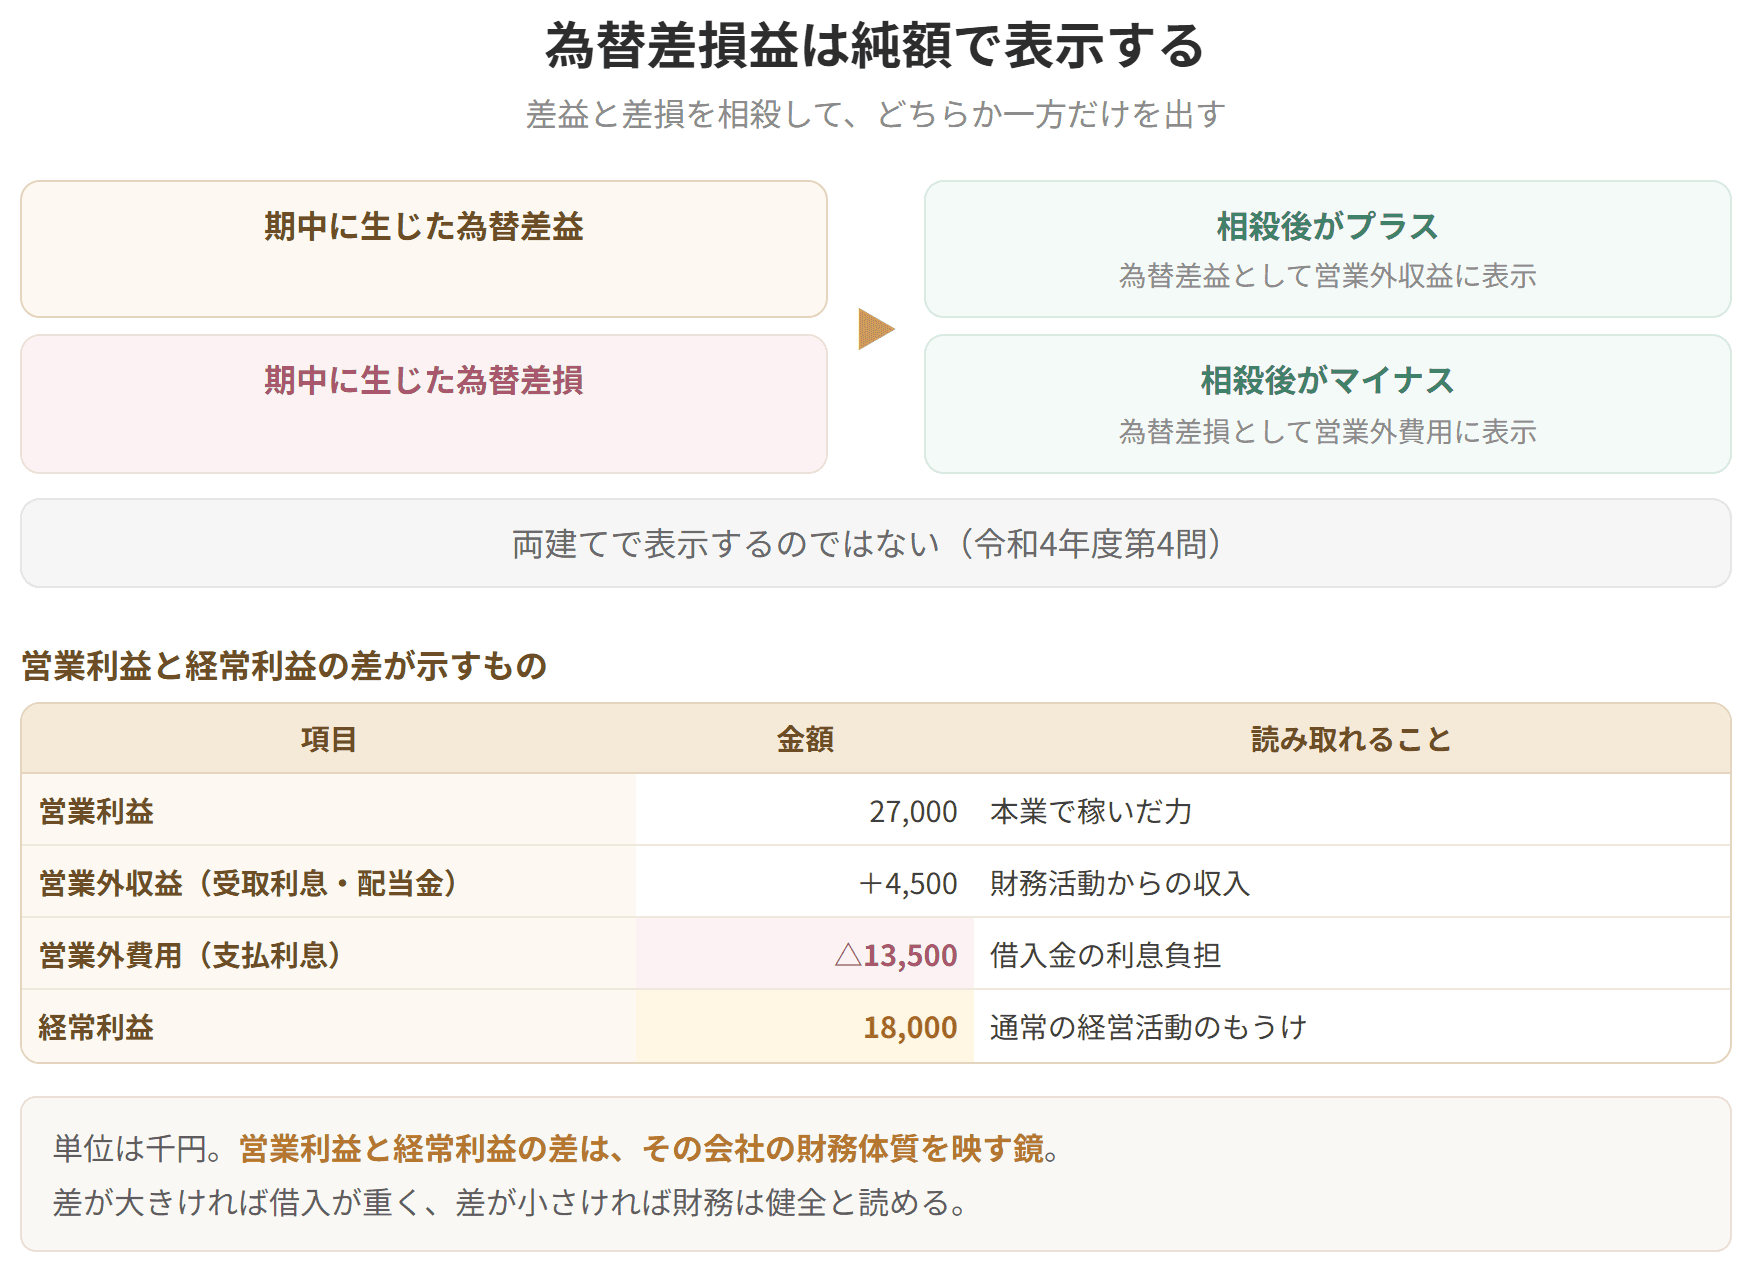
Task: Select subtitle 差益と差損を相殺して、どちらか一方だけを出す
Action: pyautogui.click(x=875, y=115)
